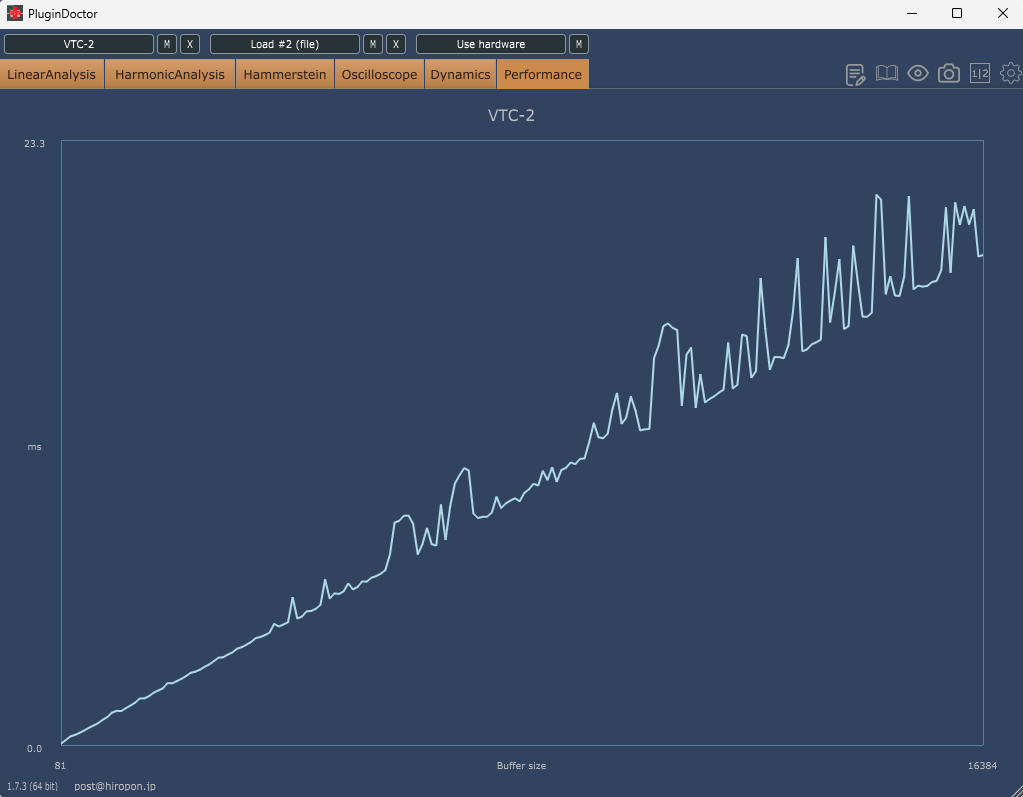Toggle M button next to VTC-2
1023x797 pixels.
point(167,44)
